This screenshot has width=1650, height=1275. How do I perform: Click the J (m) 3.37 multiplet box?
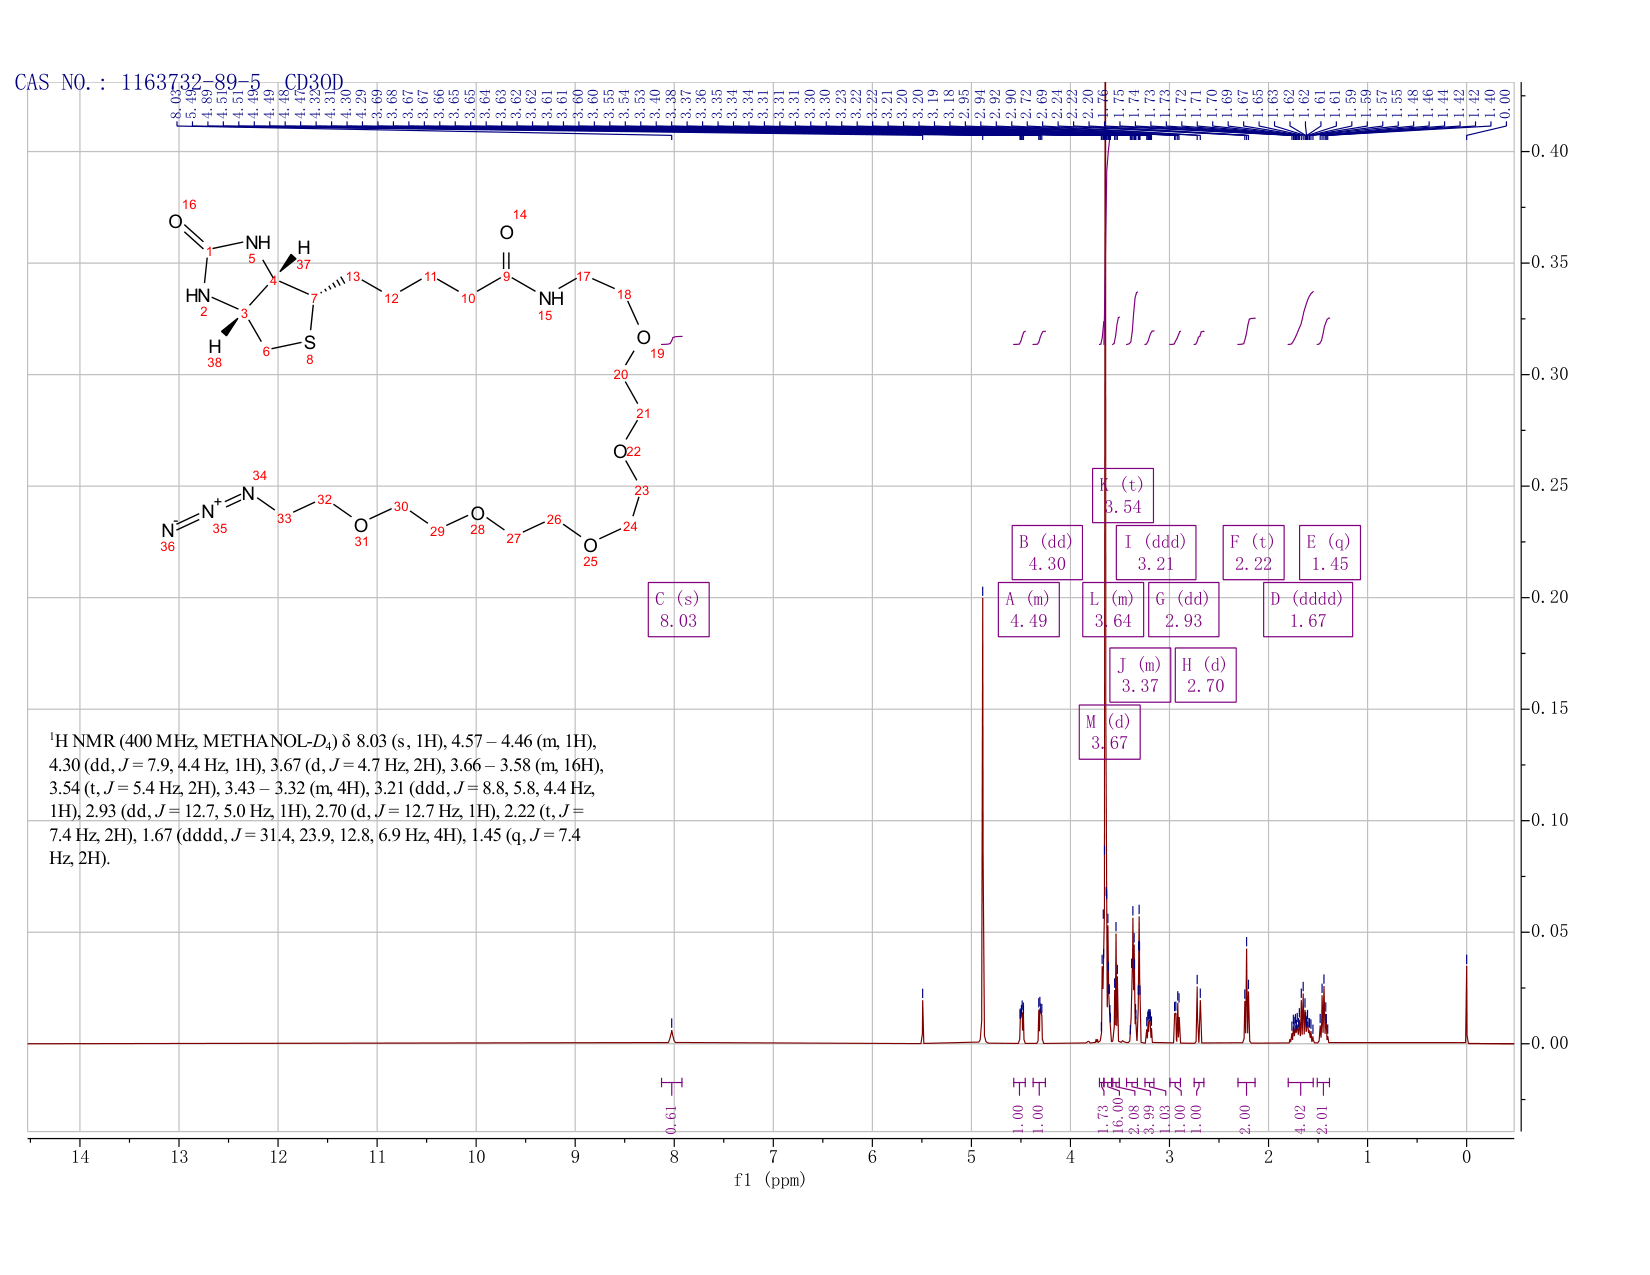pos(1140,675)
